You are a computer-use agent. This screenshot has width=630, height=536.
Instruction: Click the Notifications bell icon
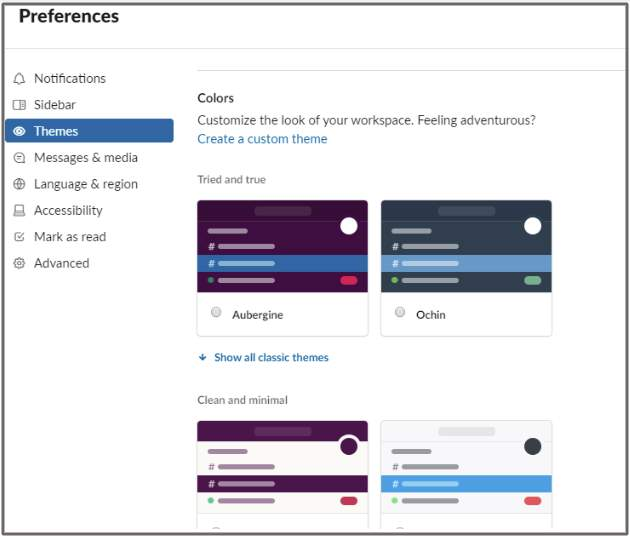click(19, 78)
